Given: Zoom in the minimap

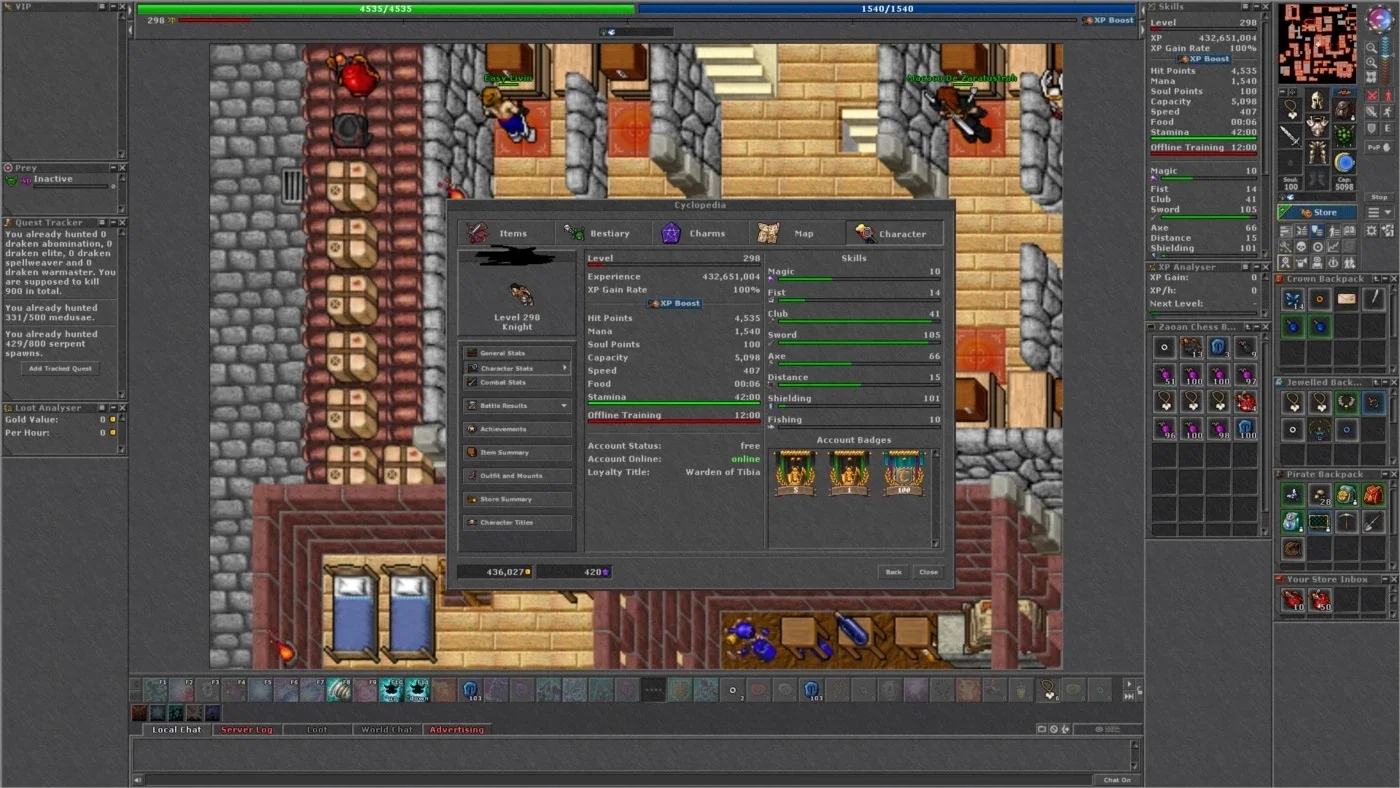Looking at the screenshot, I should (x=1372, y=63).
